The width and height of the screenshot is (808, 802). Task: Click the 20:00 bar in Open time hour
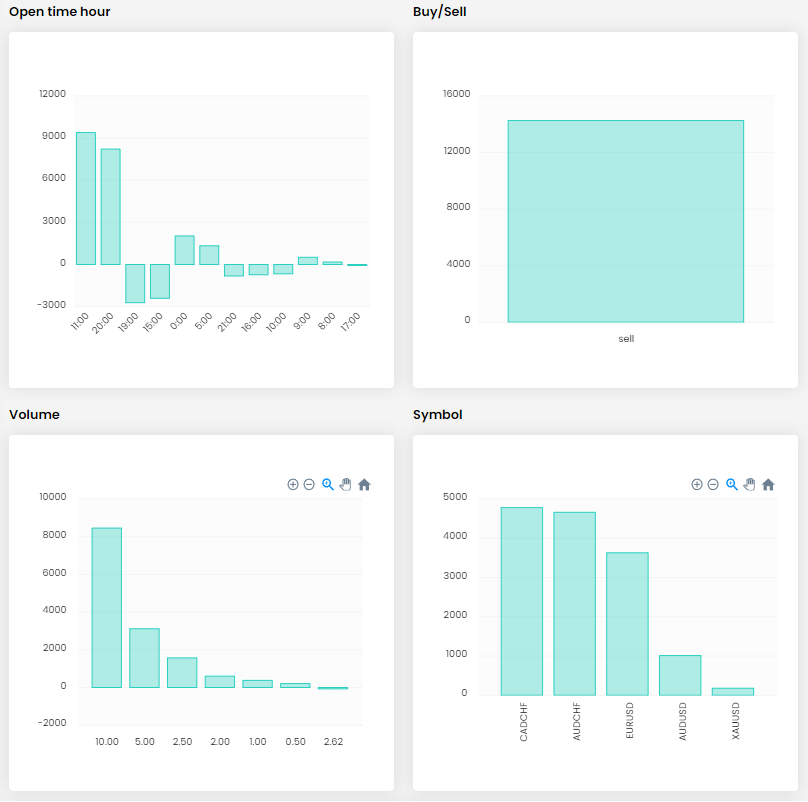pyautogui.click(x=110, y=206)
